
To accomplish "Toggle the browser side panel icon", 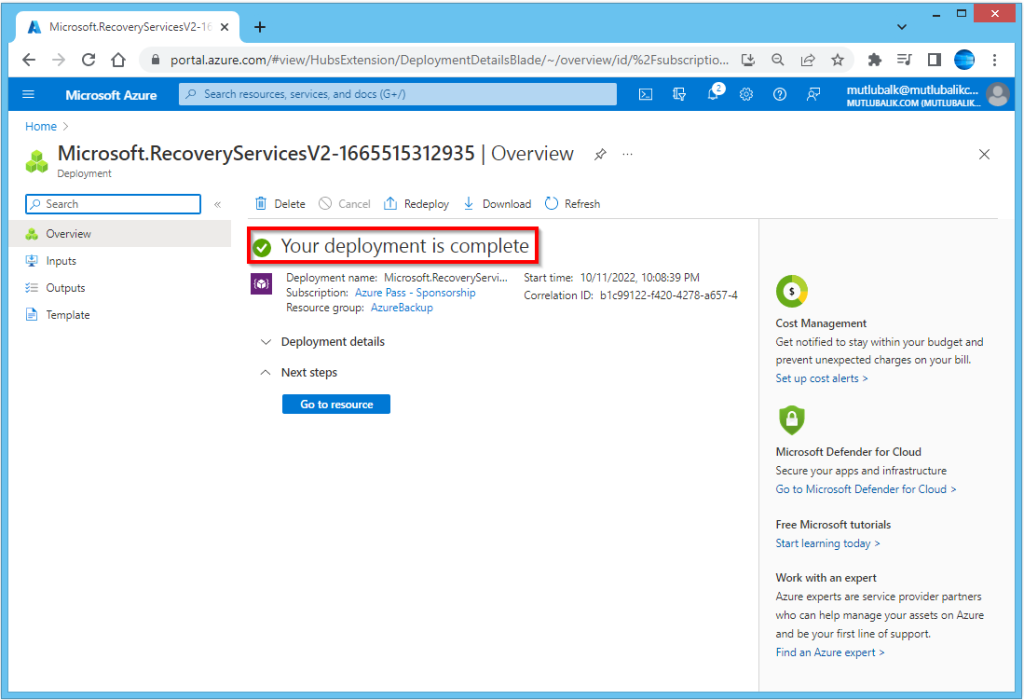I will pyautogui.click(x=934, y=60).
